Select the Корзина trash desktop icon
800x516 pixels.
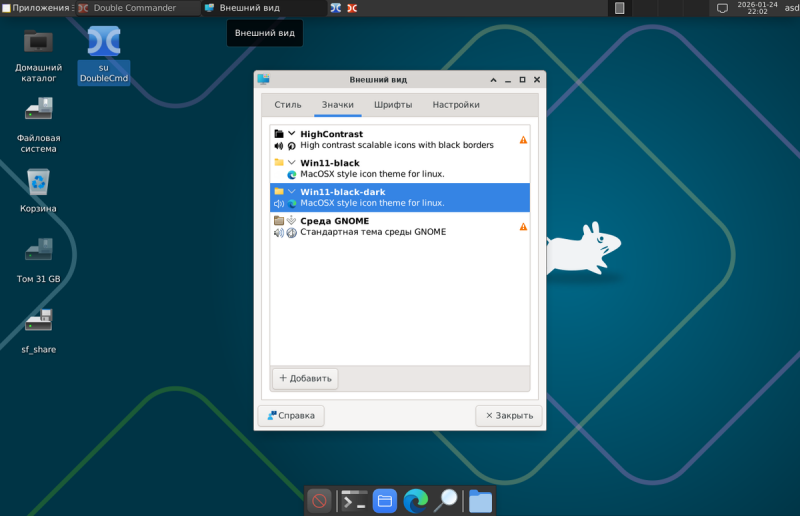(x=38, y=191)
